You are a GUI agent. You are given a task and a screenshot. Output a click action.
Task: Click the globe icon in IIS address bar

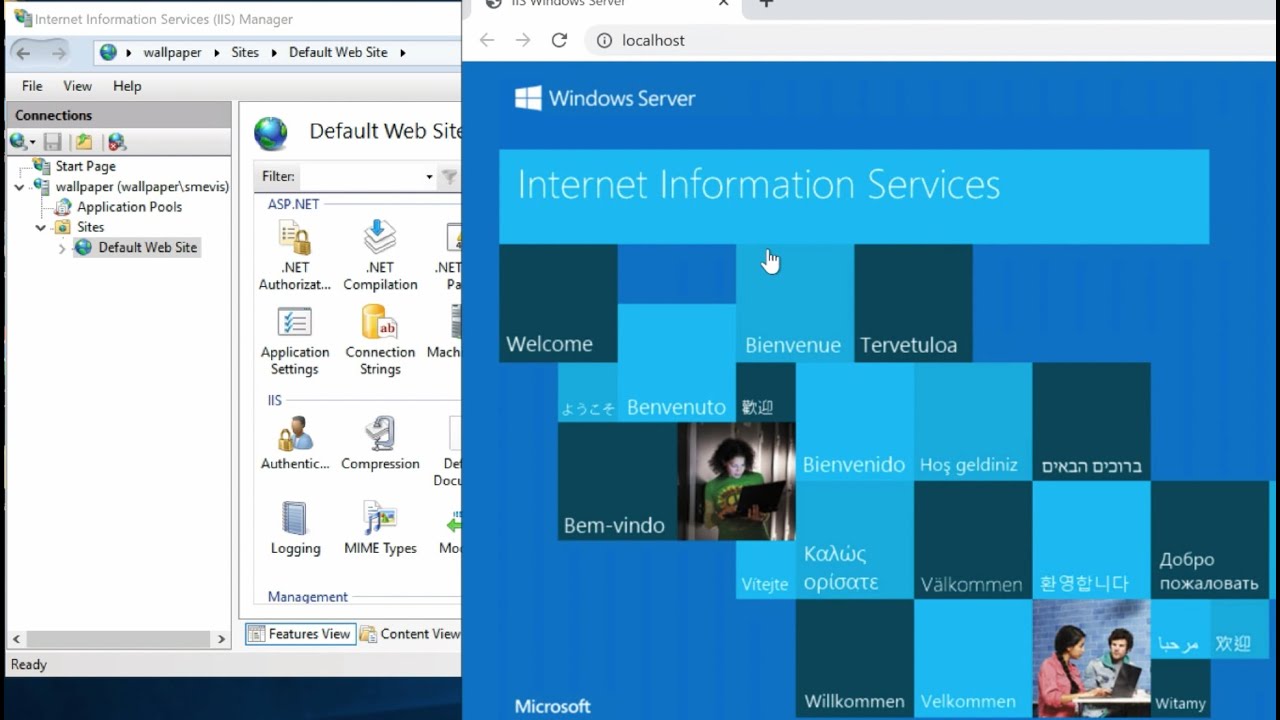coord(108,52)
